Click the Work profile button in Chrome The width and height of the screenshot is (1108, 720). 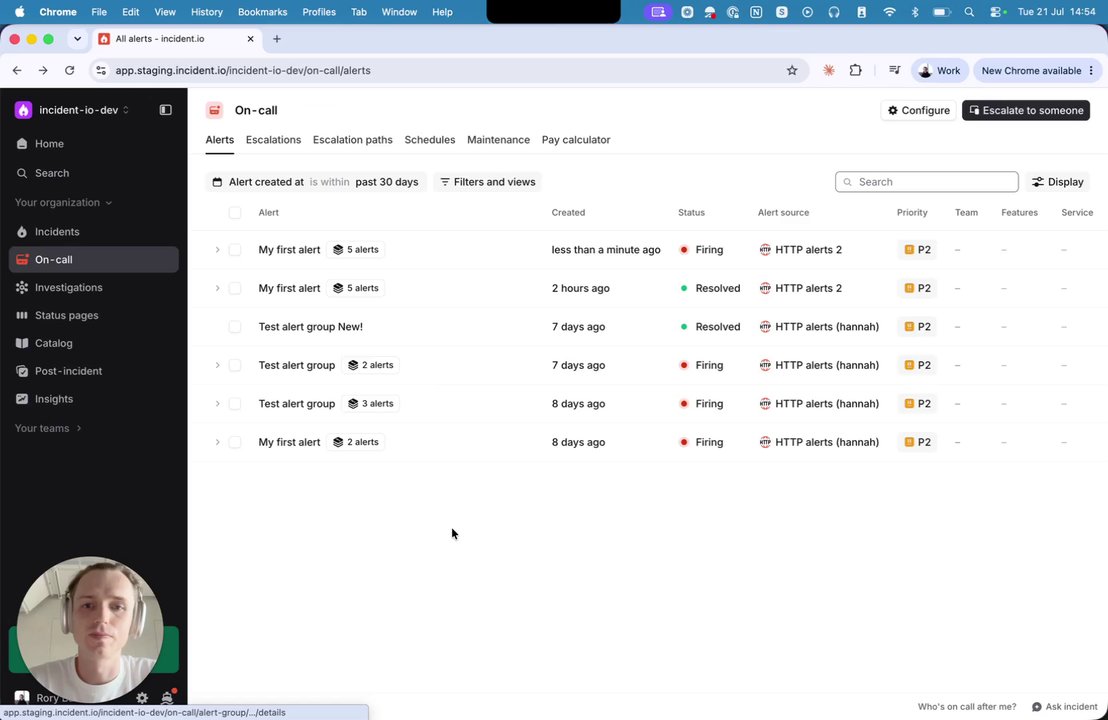click(x=940, y=71)
